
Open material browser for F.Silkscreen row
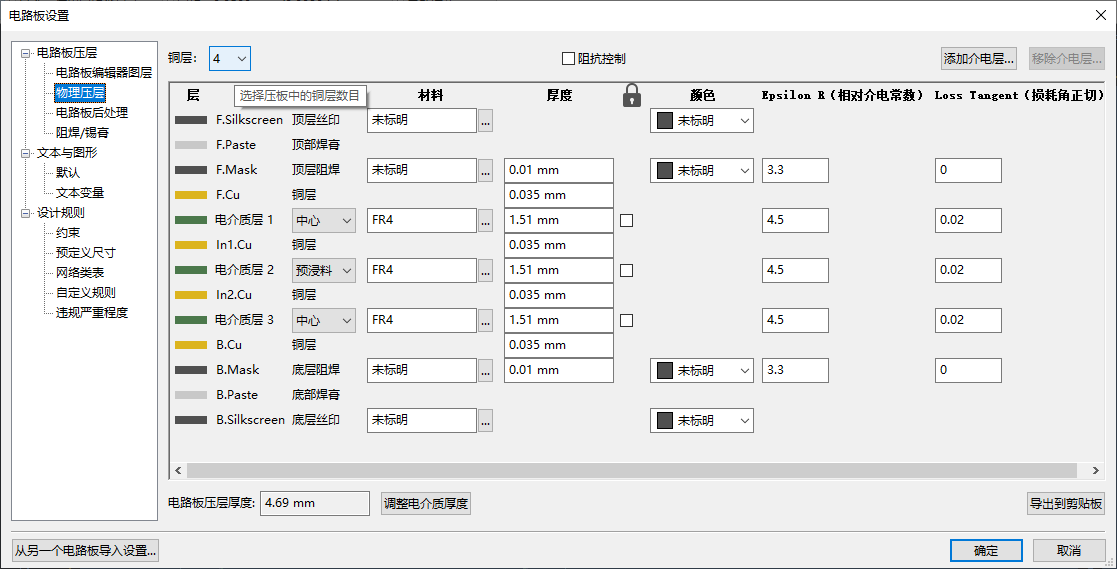point(485,121)
